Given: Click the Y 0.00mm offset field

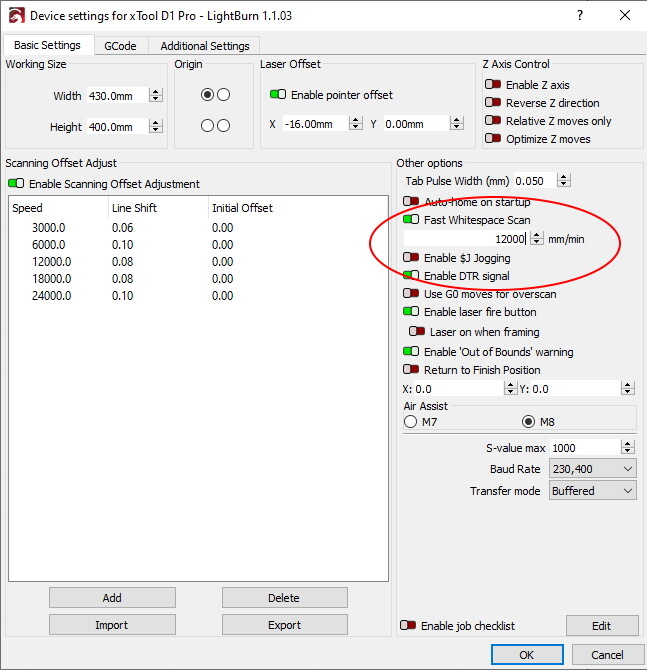Looking at the screenshot, I should [417, 124].
